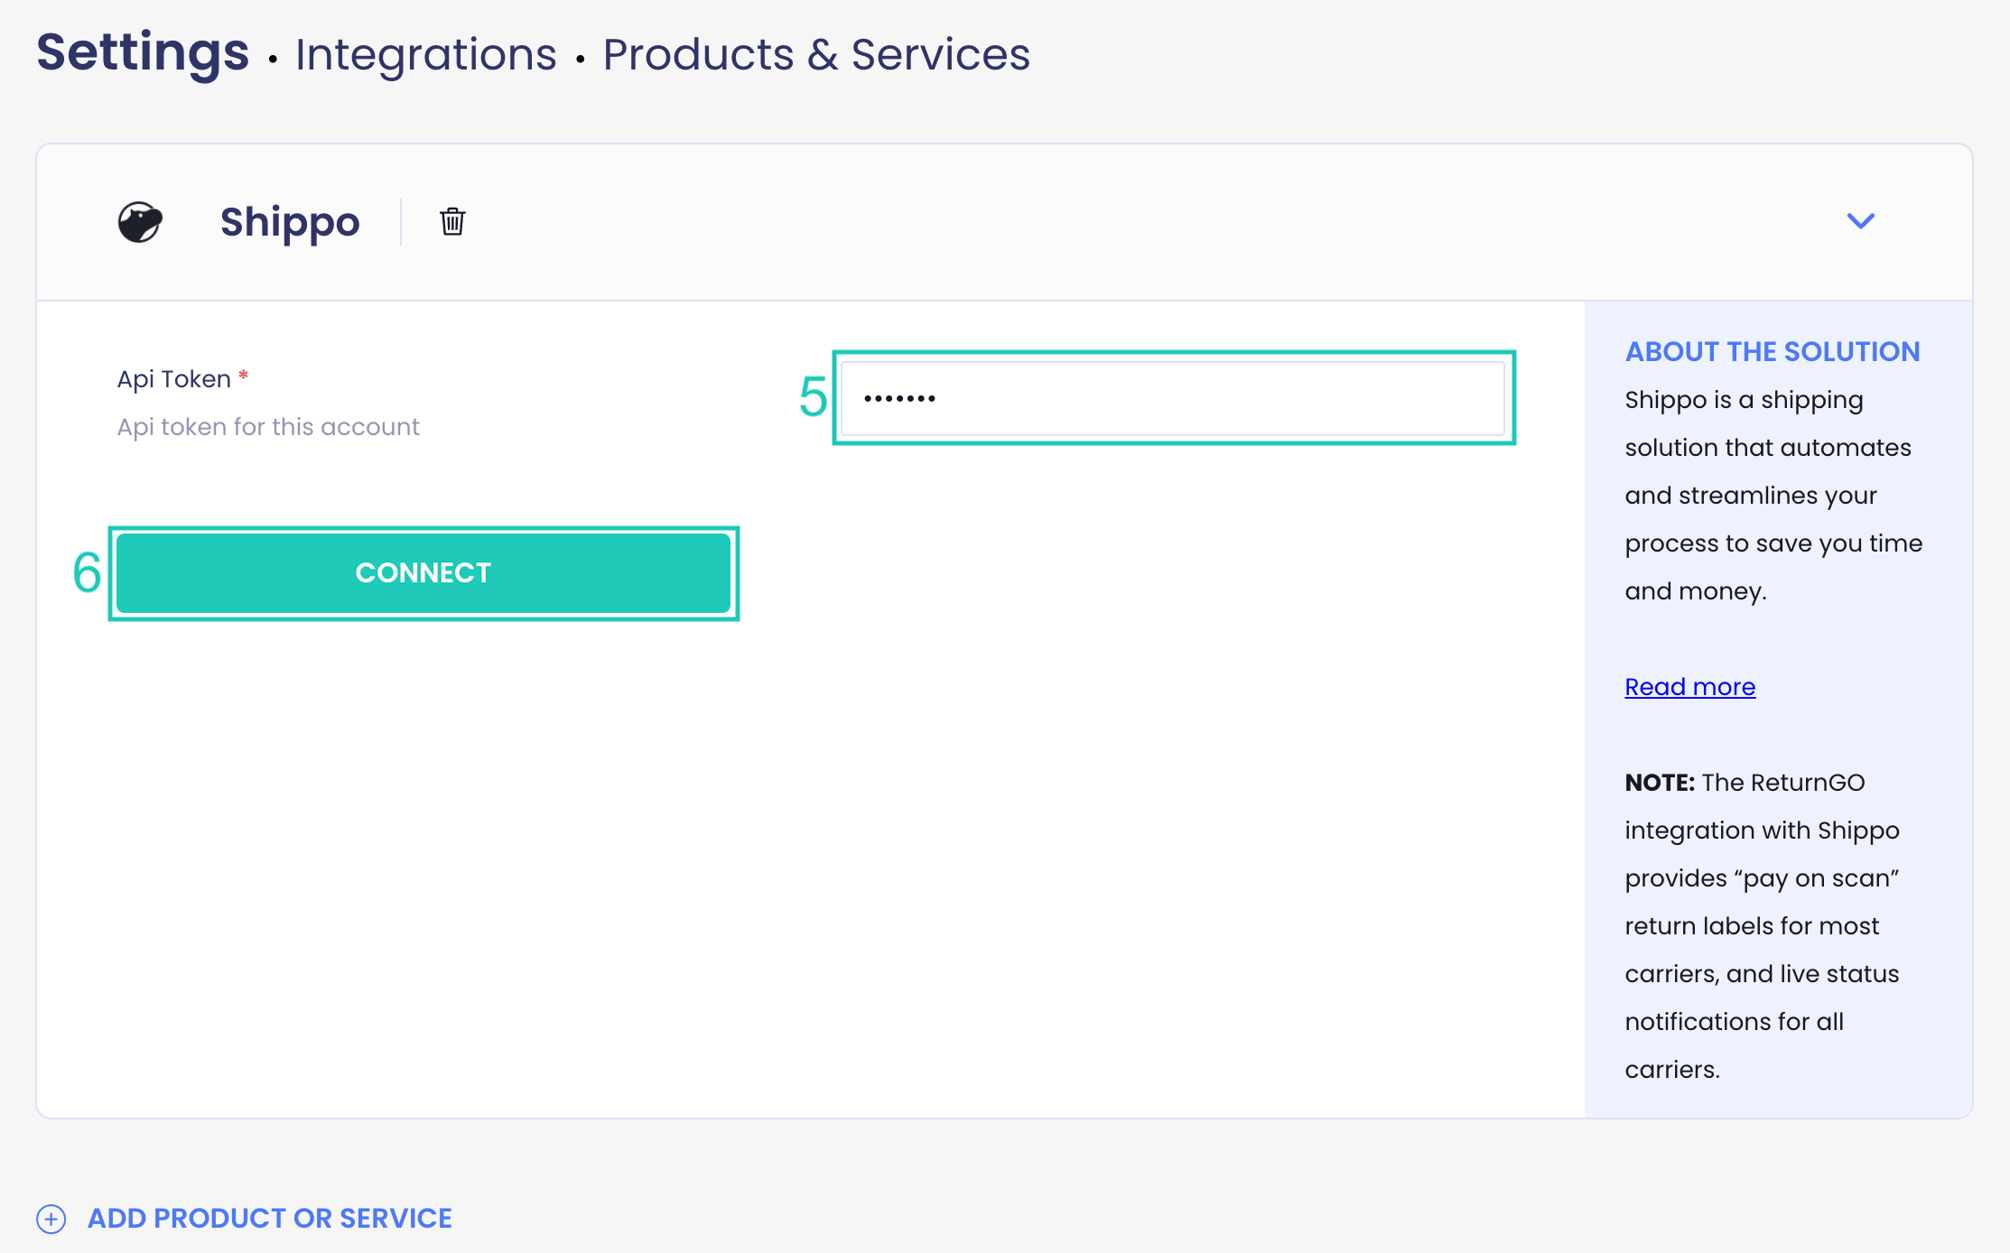
Task: Click the Settings heading
Action: coord(143,52)
